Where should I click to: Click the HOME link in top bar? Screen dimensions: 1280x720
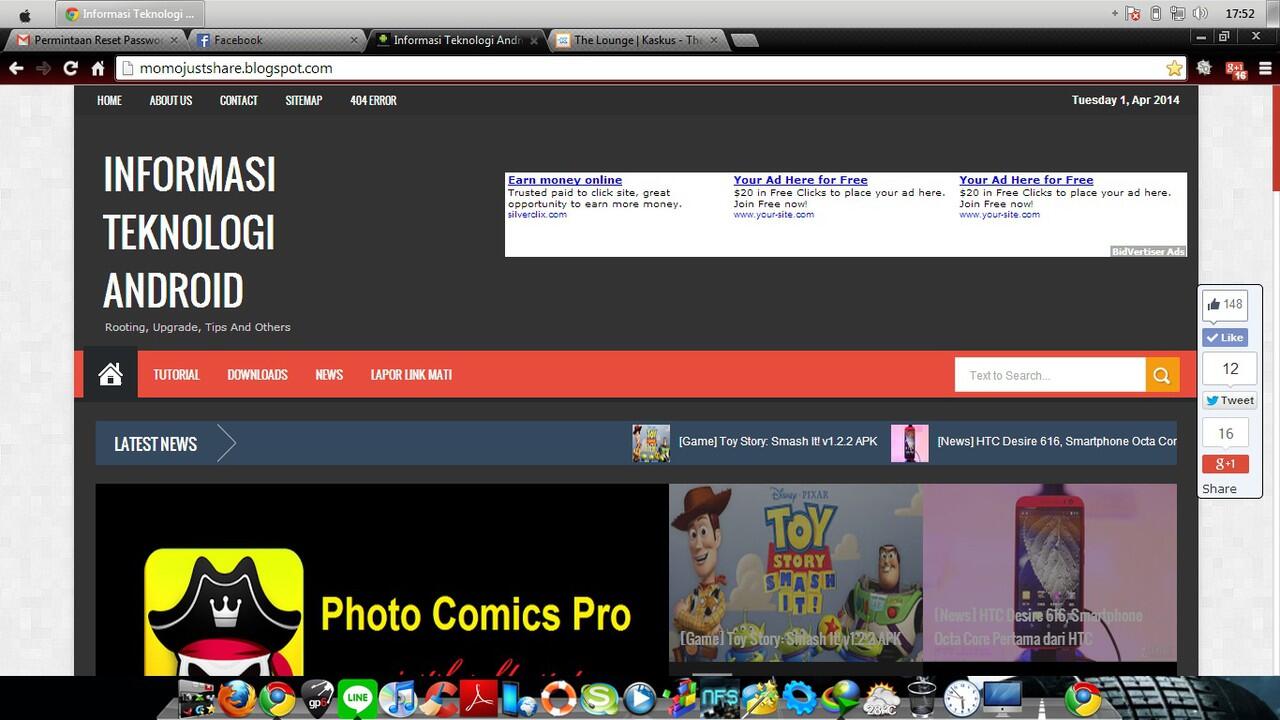point(109,100)
